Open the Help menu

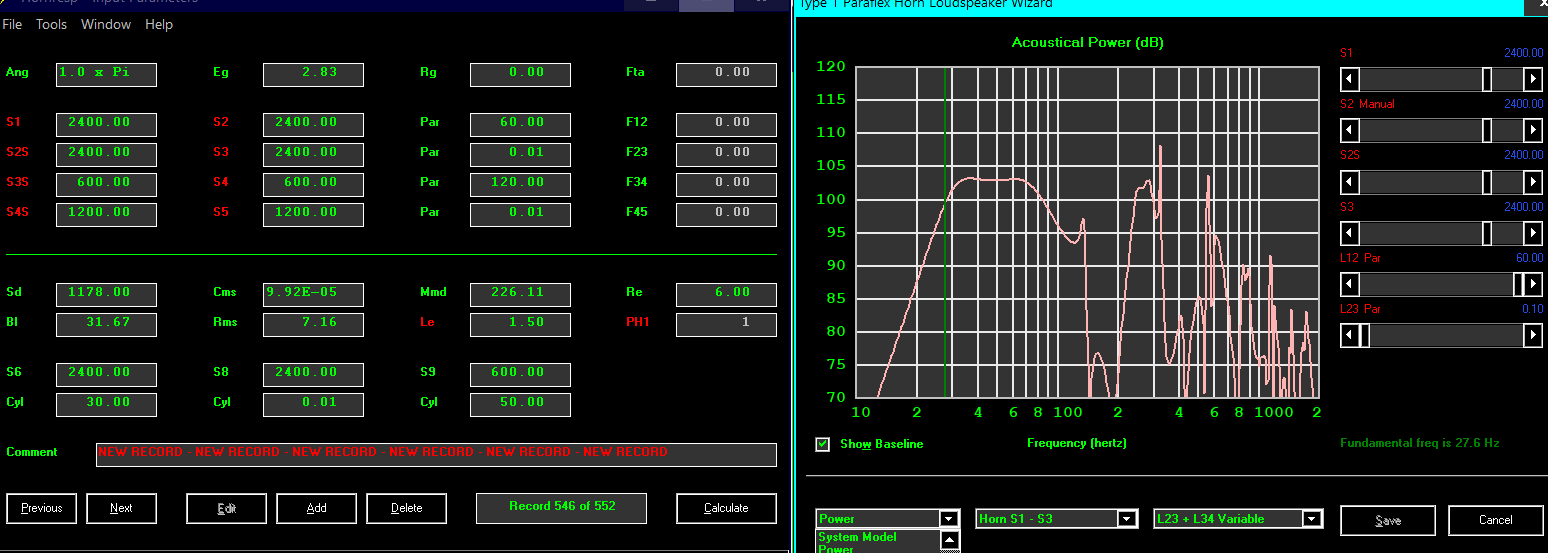pyautogui.click(x=159, y=24)
